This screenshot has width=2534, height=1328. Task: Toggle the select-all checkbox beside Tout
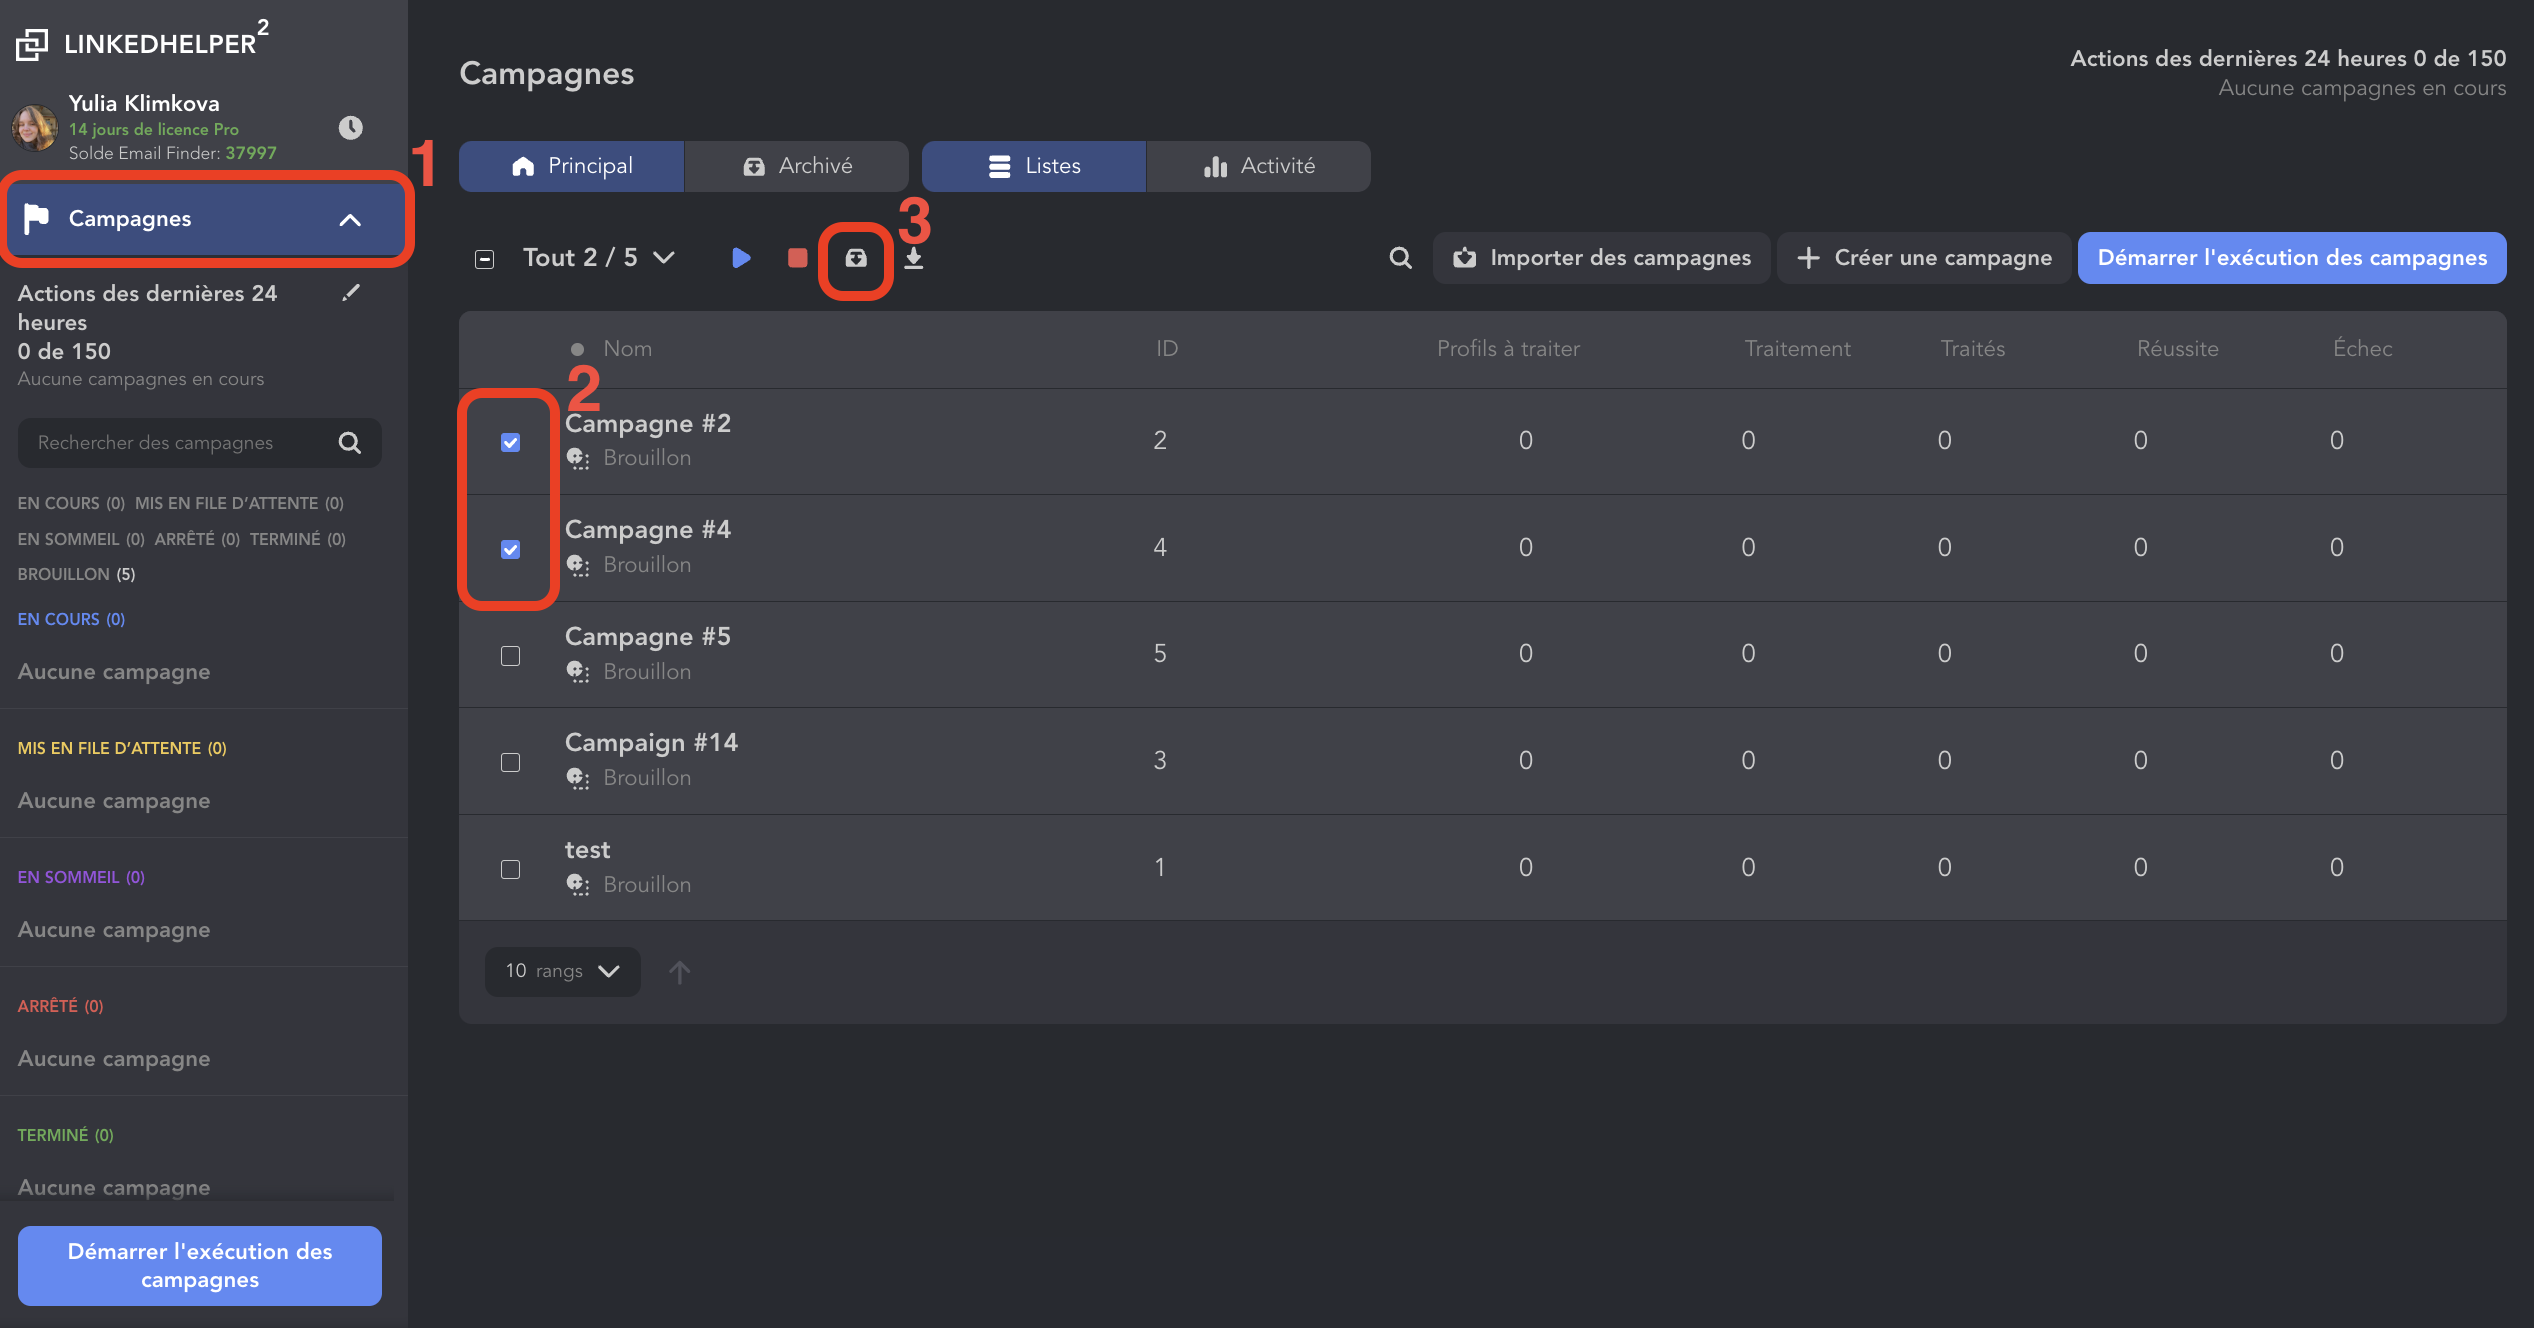pos(484,259)
